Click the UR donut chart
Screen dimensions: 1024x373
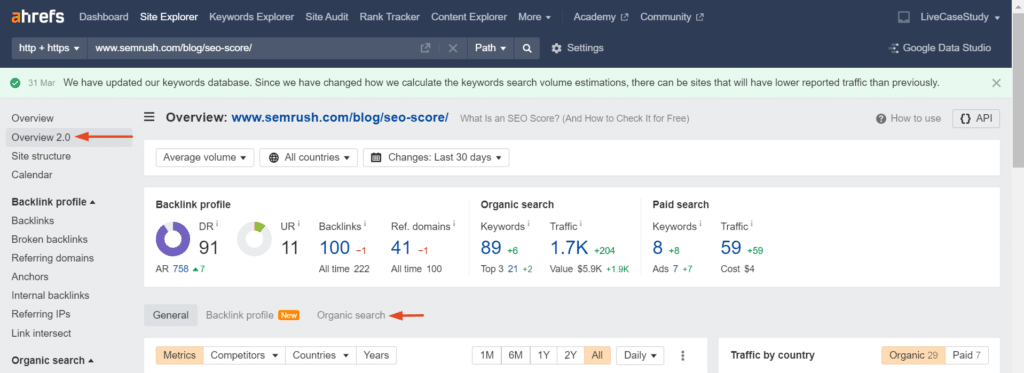(254, 239)
